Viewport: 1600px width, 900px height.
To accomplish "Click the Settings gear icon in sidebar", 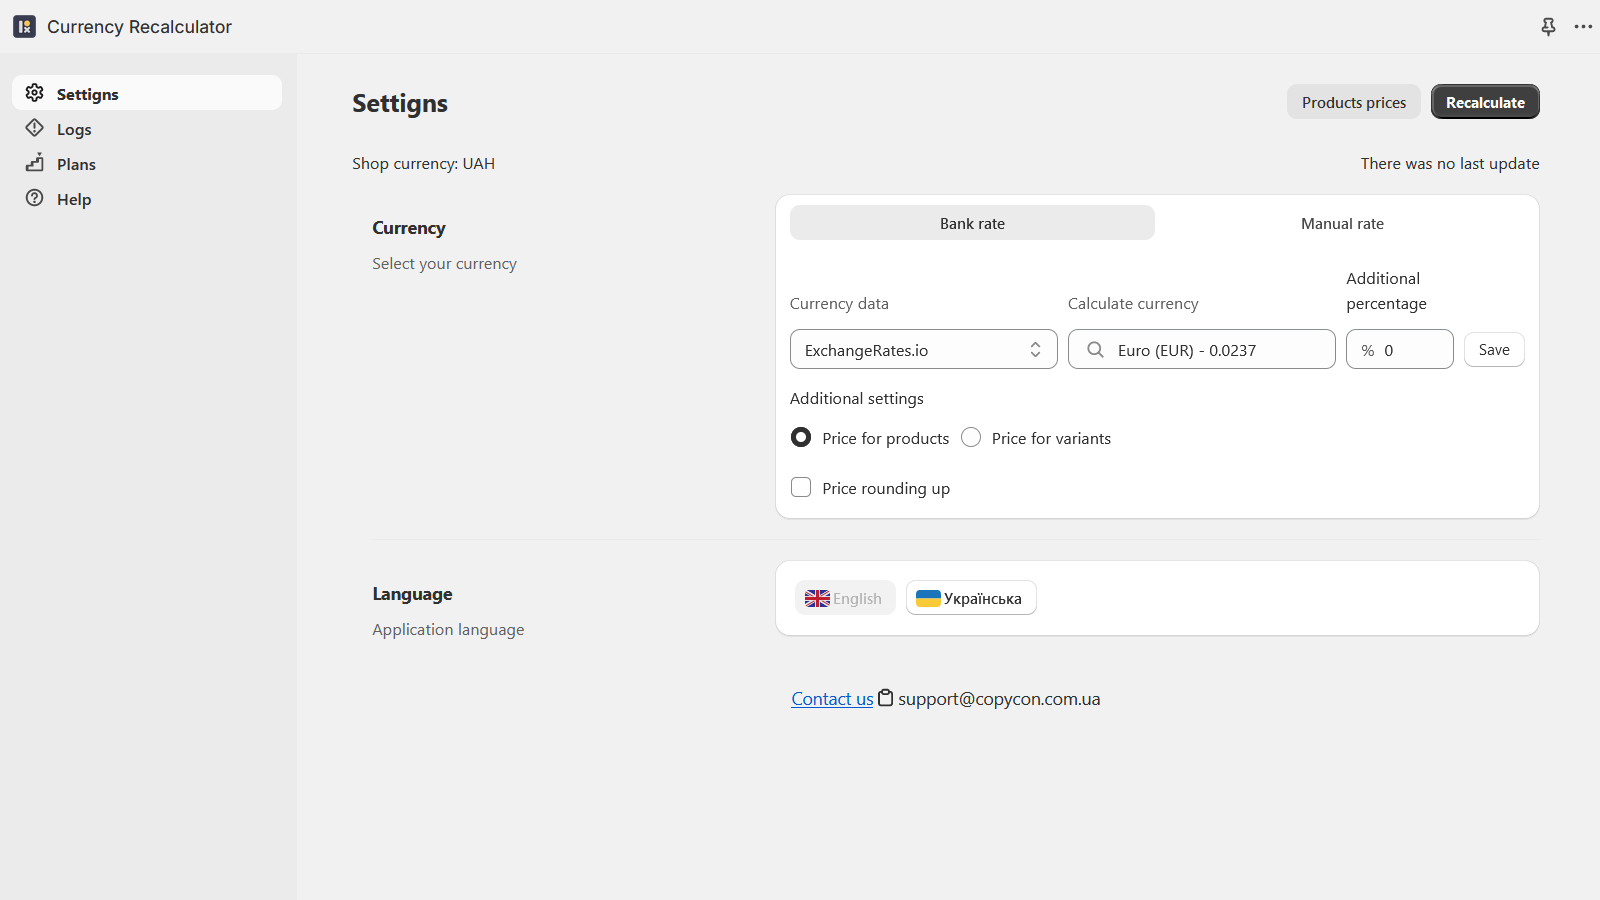I will click(x=35, y=93).
